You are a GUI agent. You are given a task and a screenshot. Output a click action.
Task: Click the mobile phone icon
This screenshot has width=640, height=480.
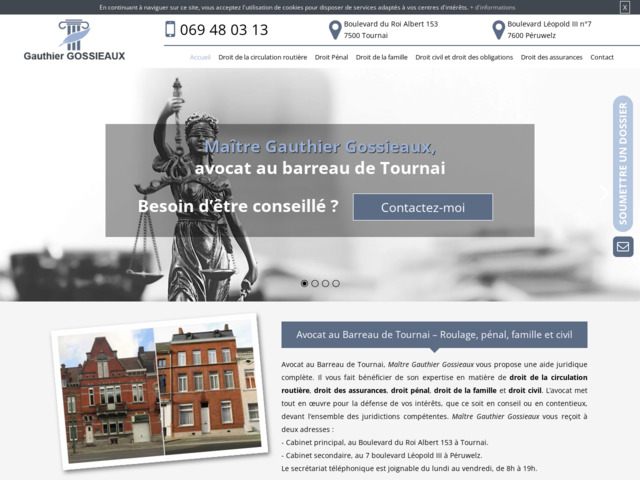170,29
